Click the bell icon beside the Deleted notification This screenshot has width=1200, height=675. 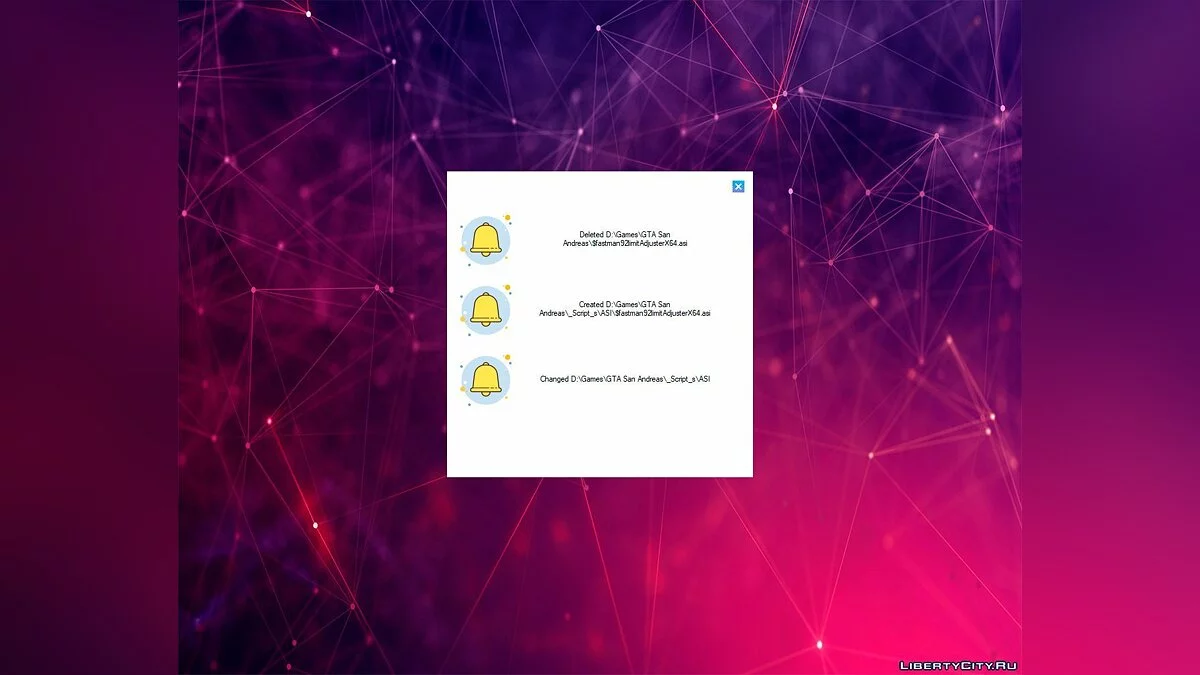click(x=486, y=240)
